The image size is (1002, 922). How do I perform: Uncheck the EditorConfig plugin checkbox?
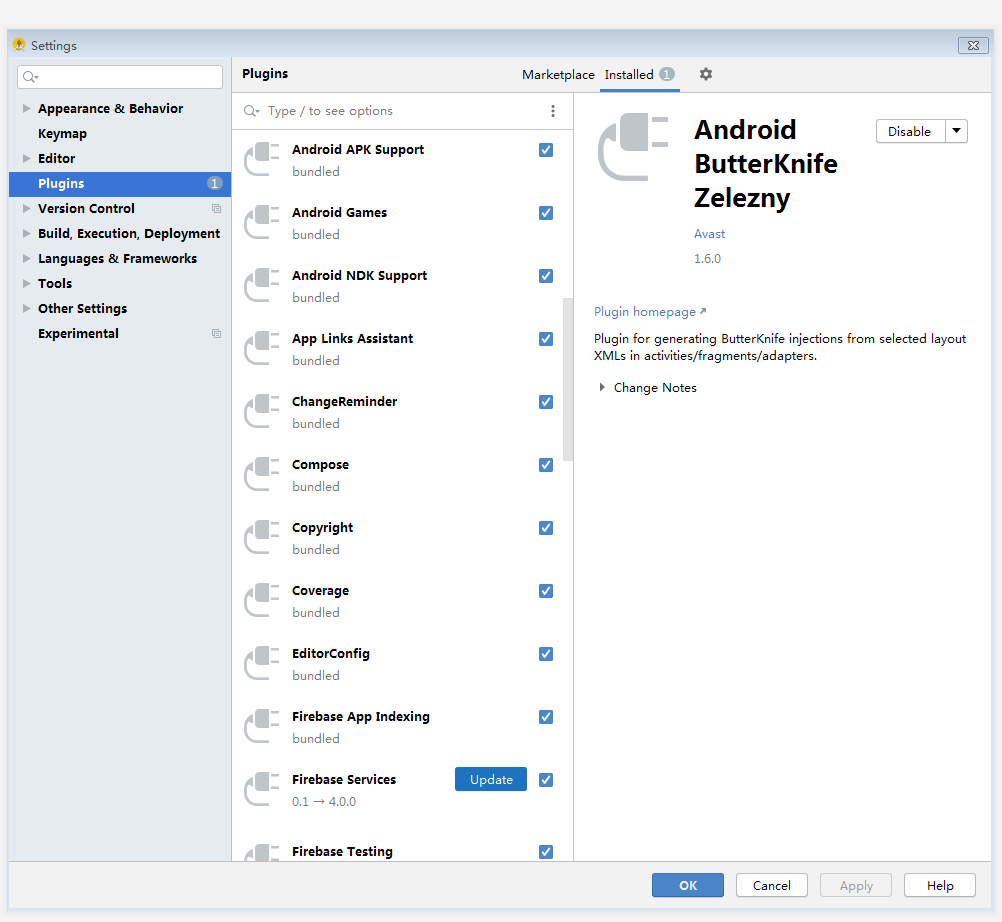pyautogui.click(x=546, y=654)
